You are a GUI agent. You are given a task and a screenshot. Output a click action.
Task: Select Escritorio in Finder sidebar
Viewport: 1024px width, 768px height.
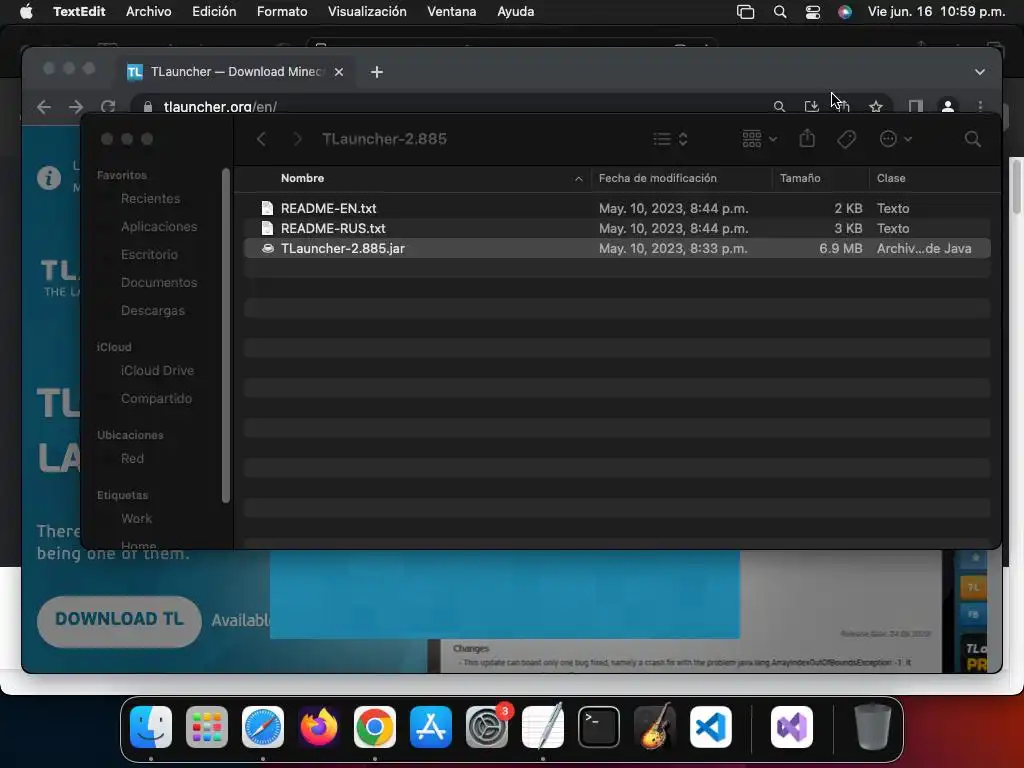coord(149,255)
